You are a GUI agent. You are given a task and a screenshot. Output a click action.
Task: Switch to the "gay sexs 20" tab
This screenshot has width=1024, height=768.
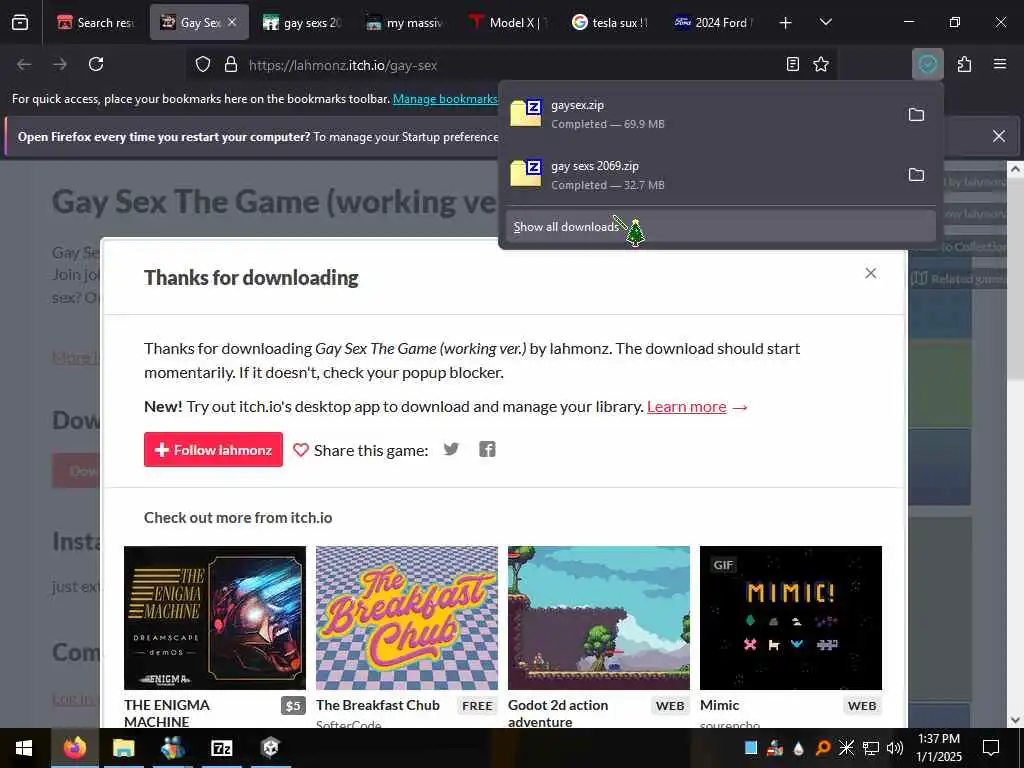(302, 23)
